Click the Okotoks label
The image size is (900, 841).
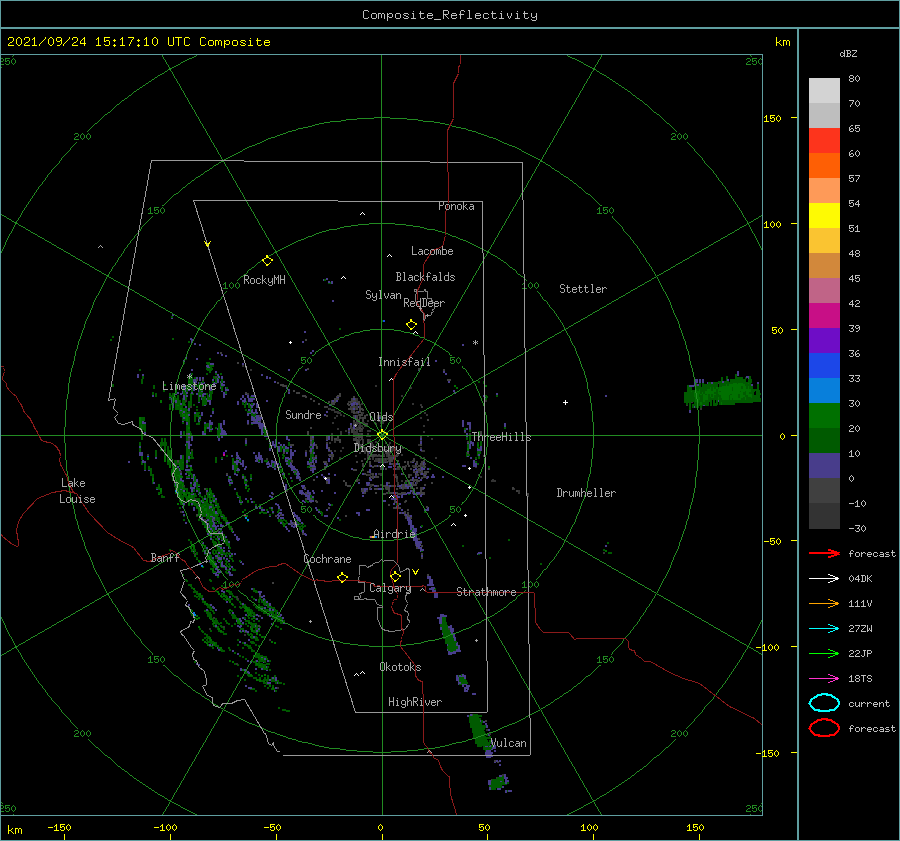click(400, 667)
